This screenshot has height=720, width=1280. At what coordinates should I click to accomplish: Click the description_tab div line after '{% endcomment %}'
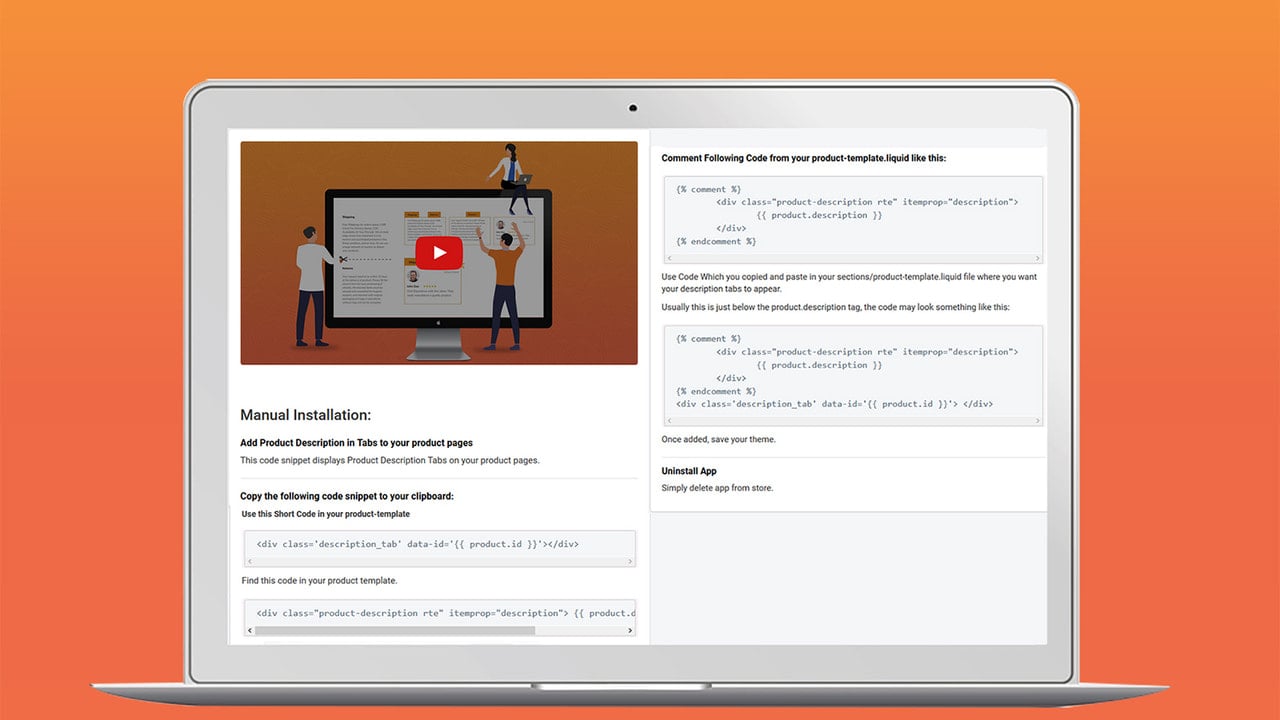834,404
